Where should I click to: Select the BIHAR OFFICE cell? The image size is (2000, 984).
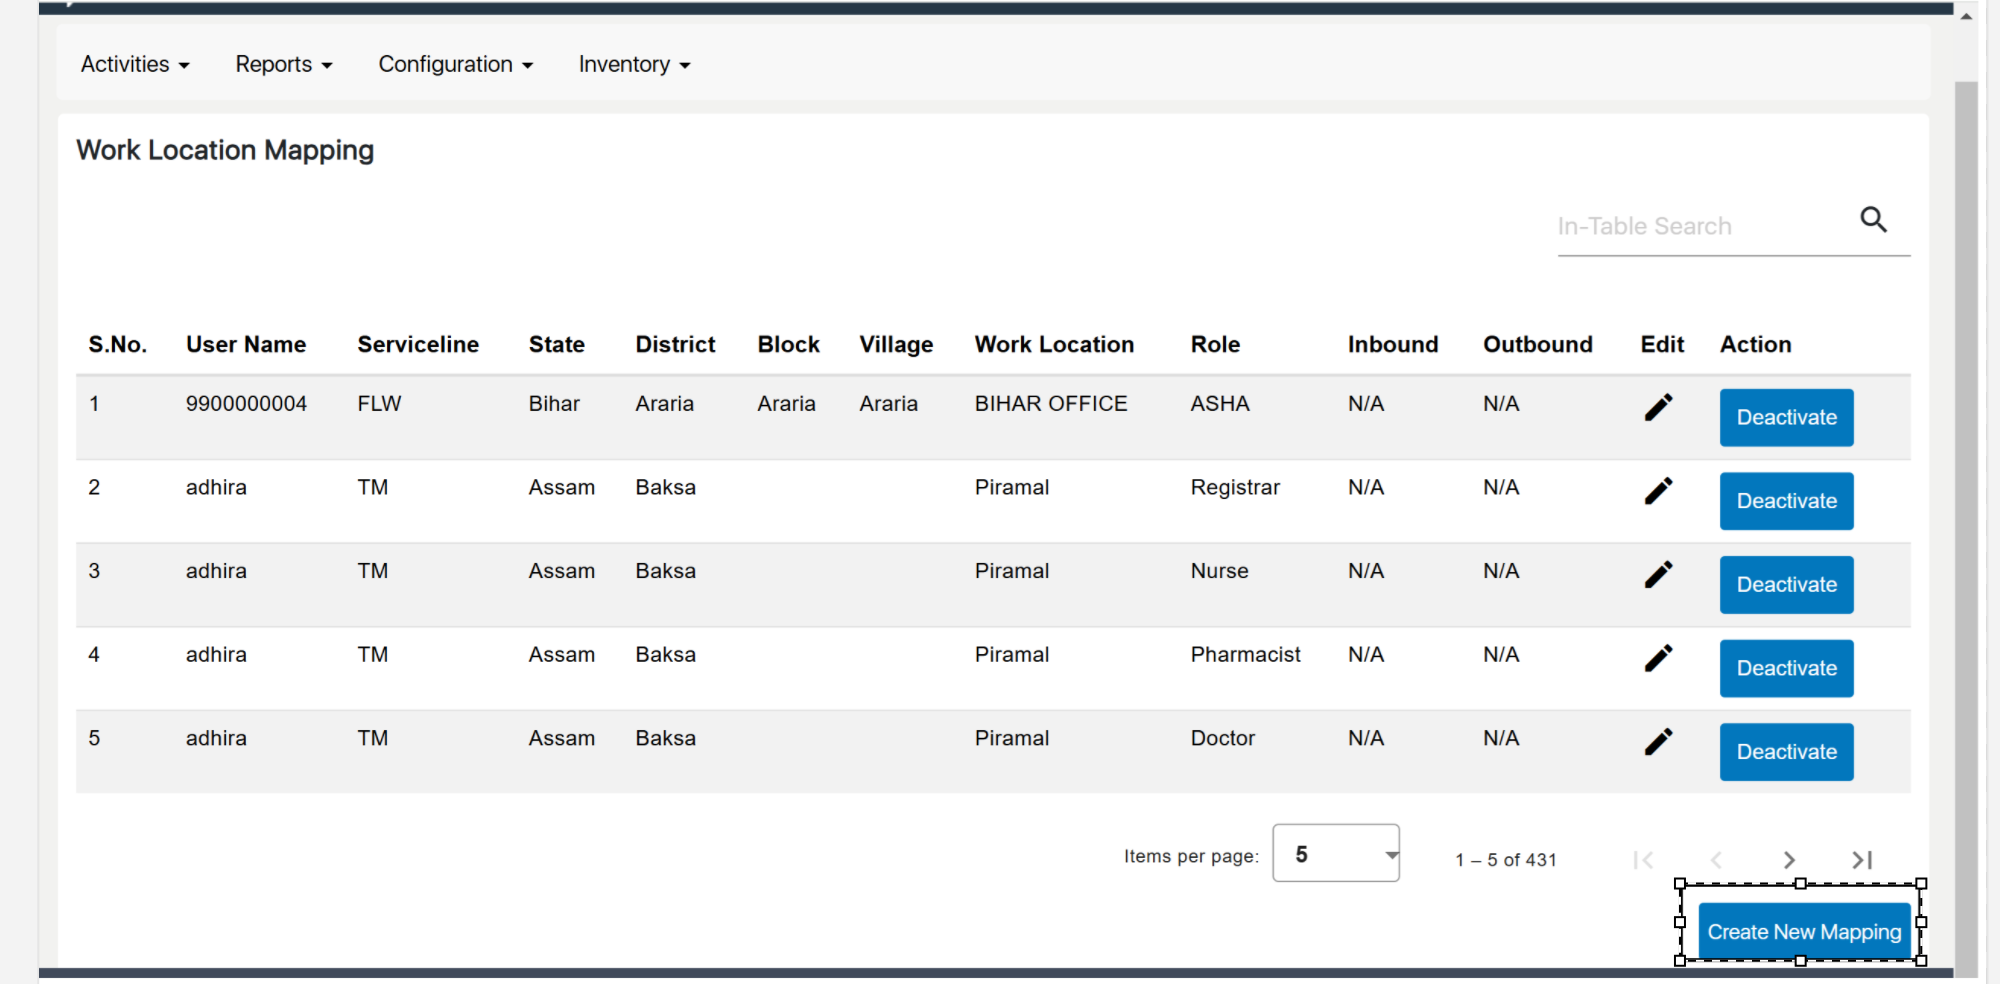point(1051,403)
